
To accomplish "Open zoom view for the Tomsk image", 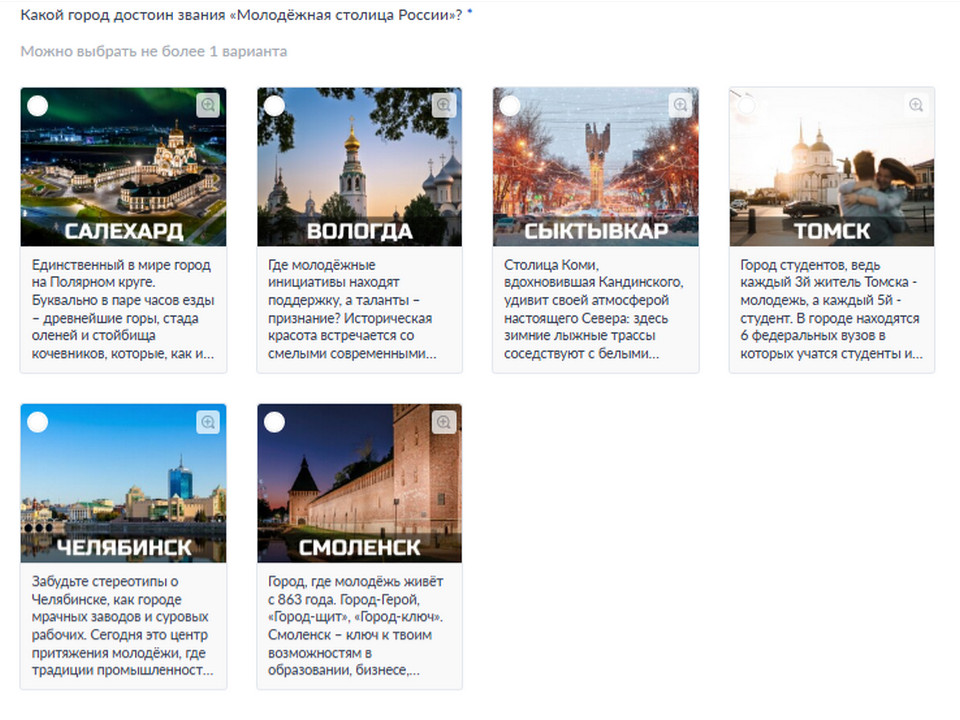I will 916,105.
